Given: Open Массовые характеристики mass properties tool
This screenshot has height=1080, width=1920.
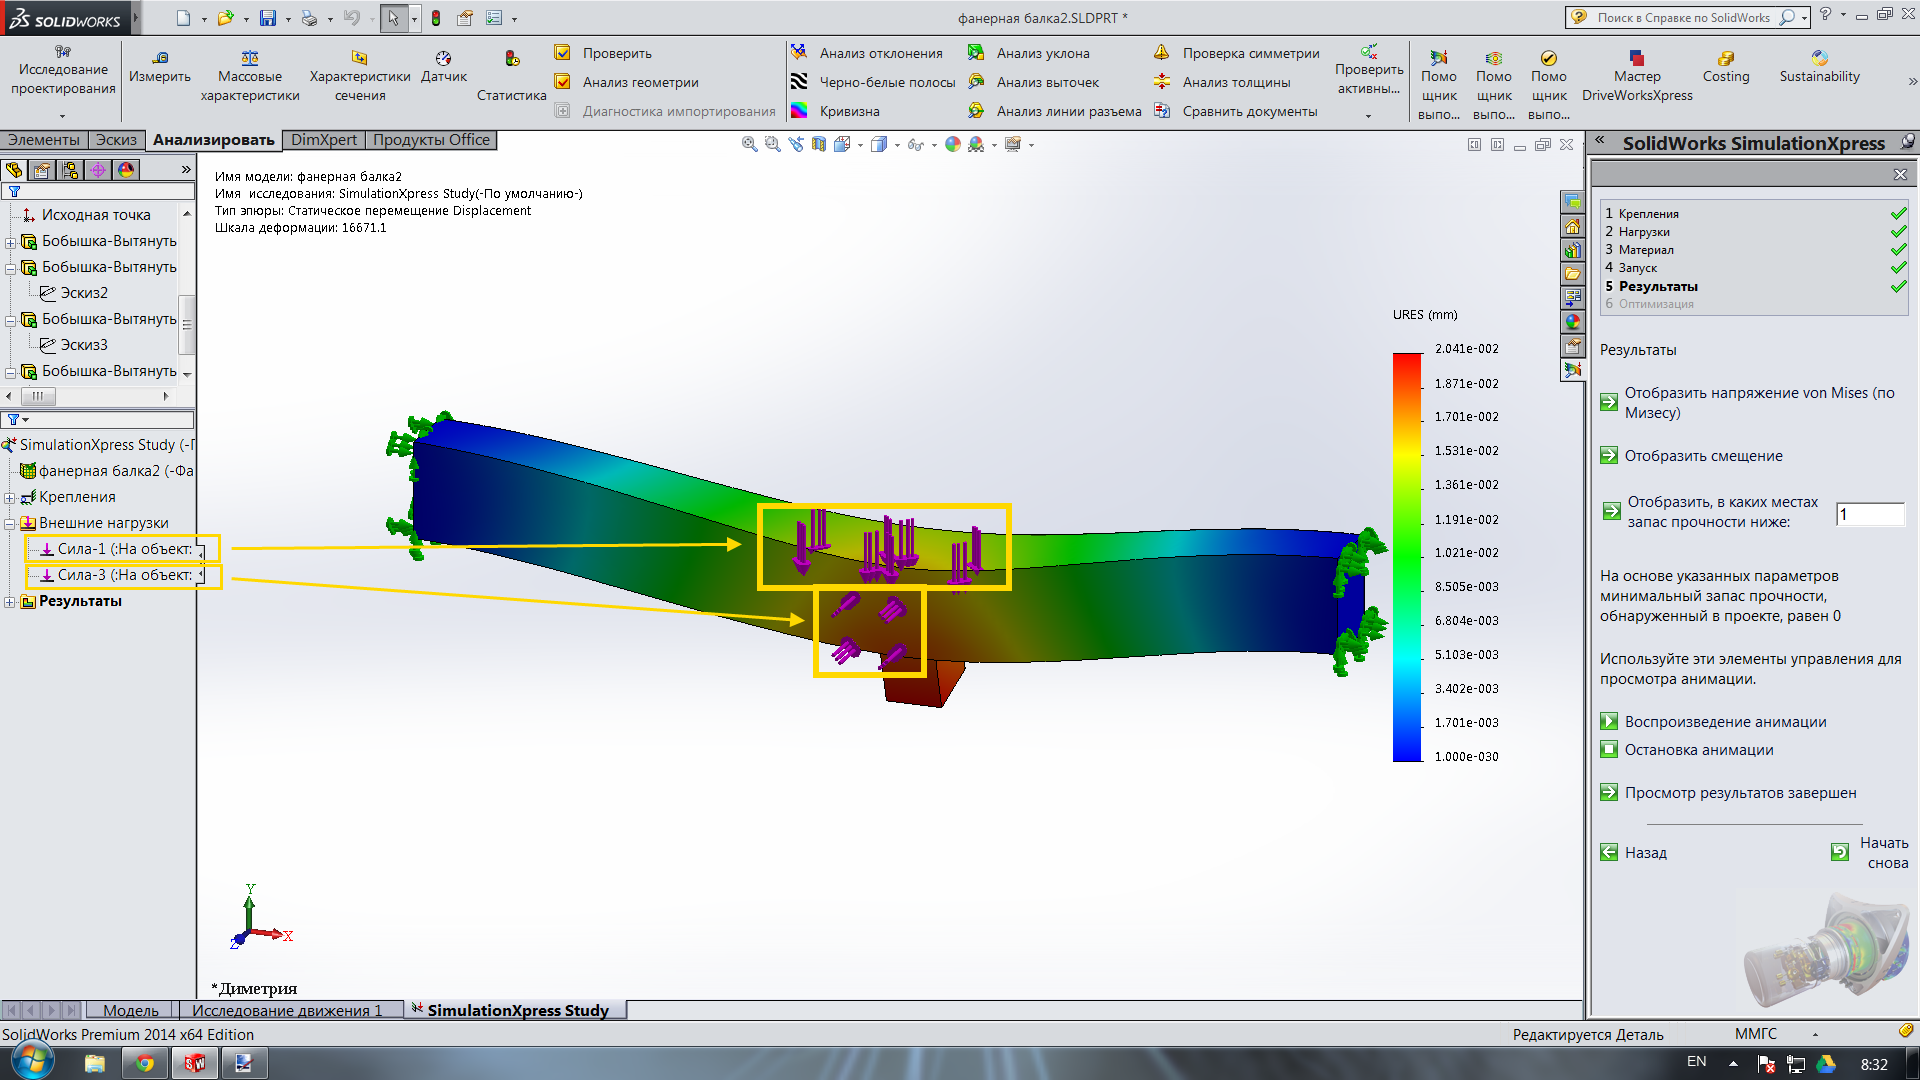Looking at the screenshot, I should [250, 58].
